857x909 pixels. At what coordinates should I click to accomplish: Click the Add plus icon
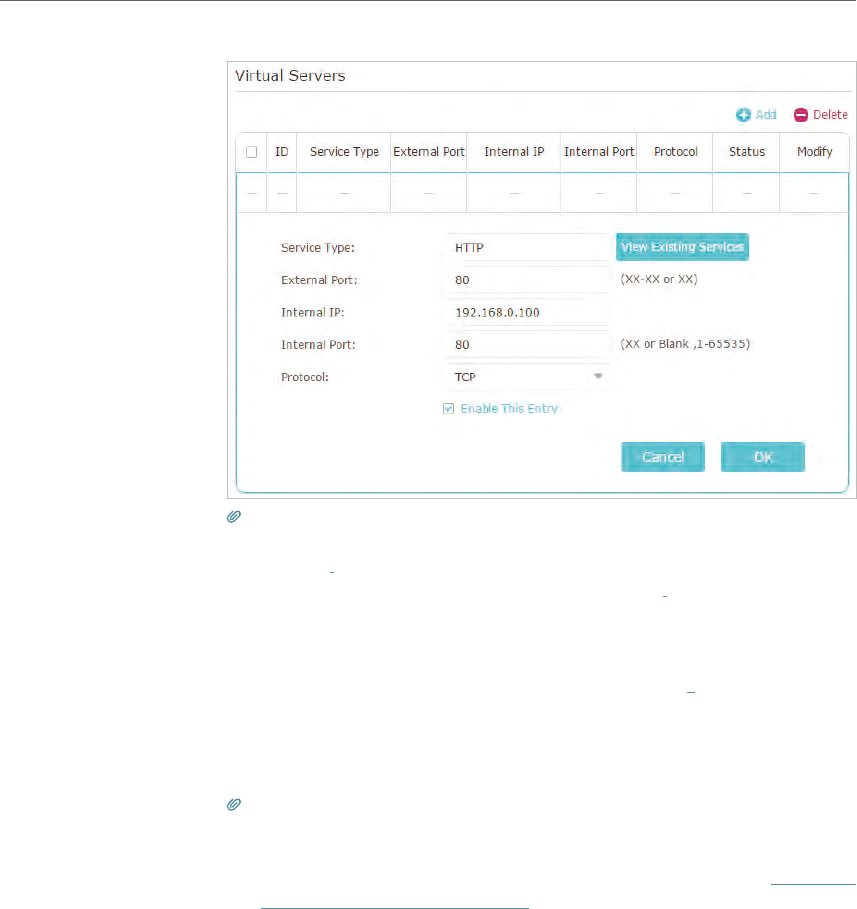(x=743, y=115)
